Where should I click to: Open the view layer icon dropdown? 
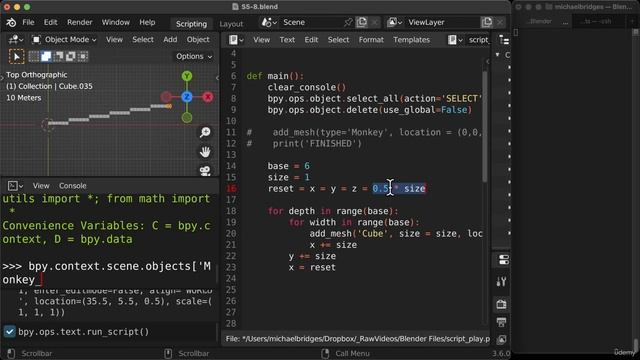tap(394, 22)
